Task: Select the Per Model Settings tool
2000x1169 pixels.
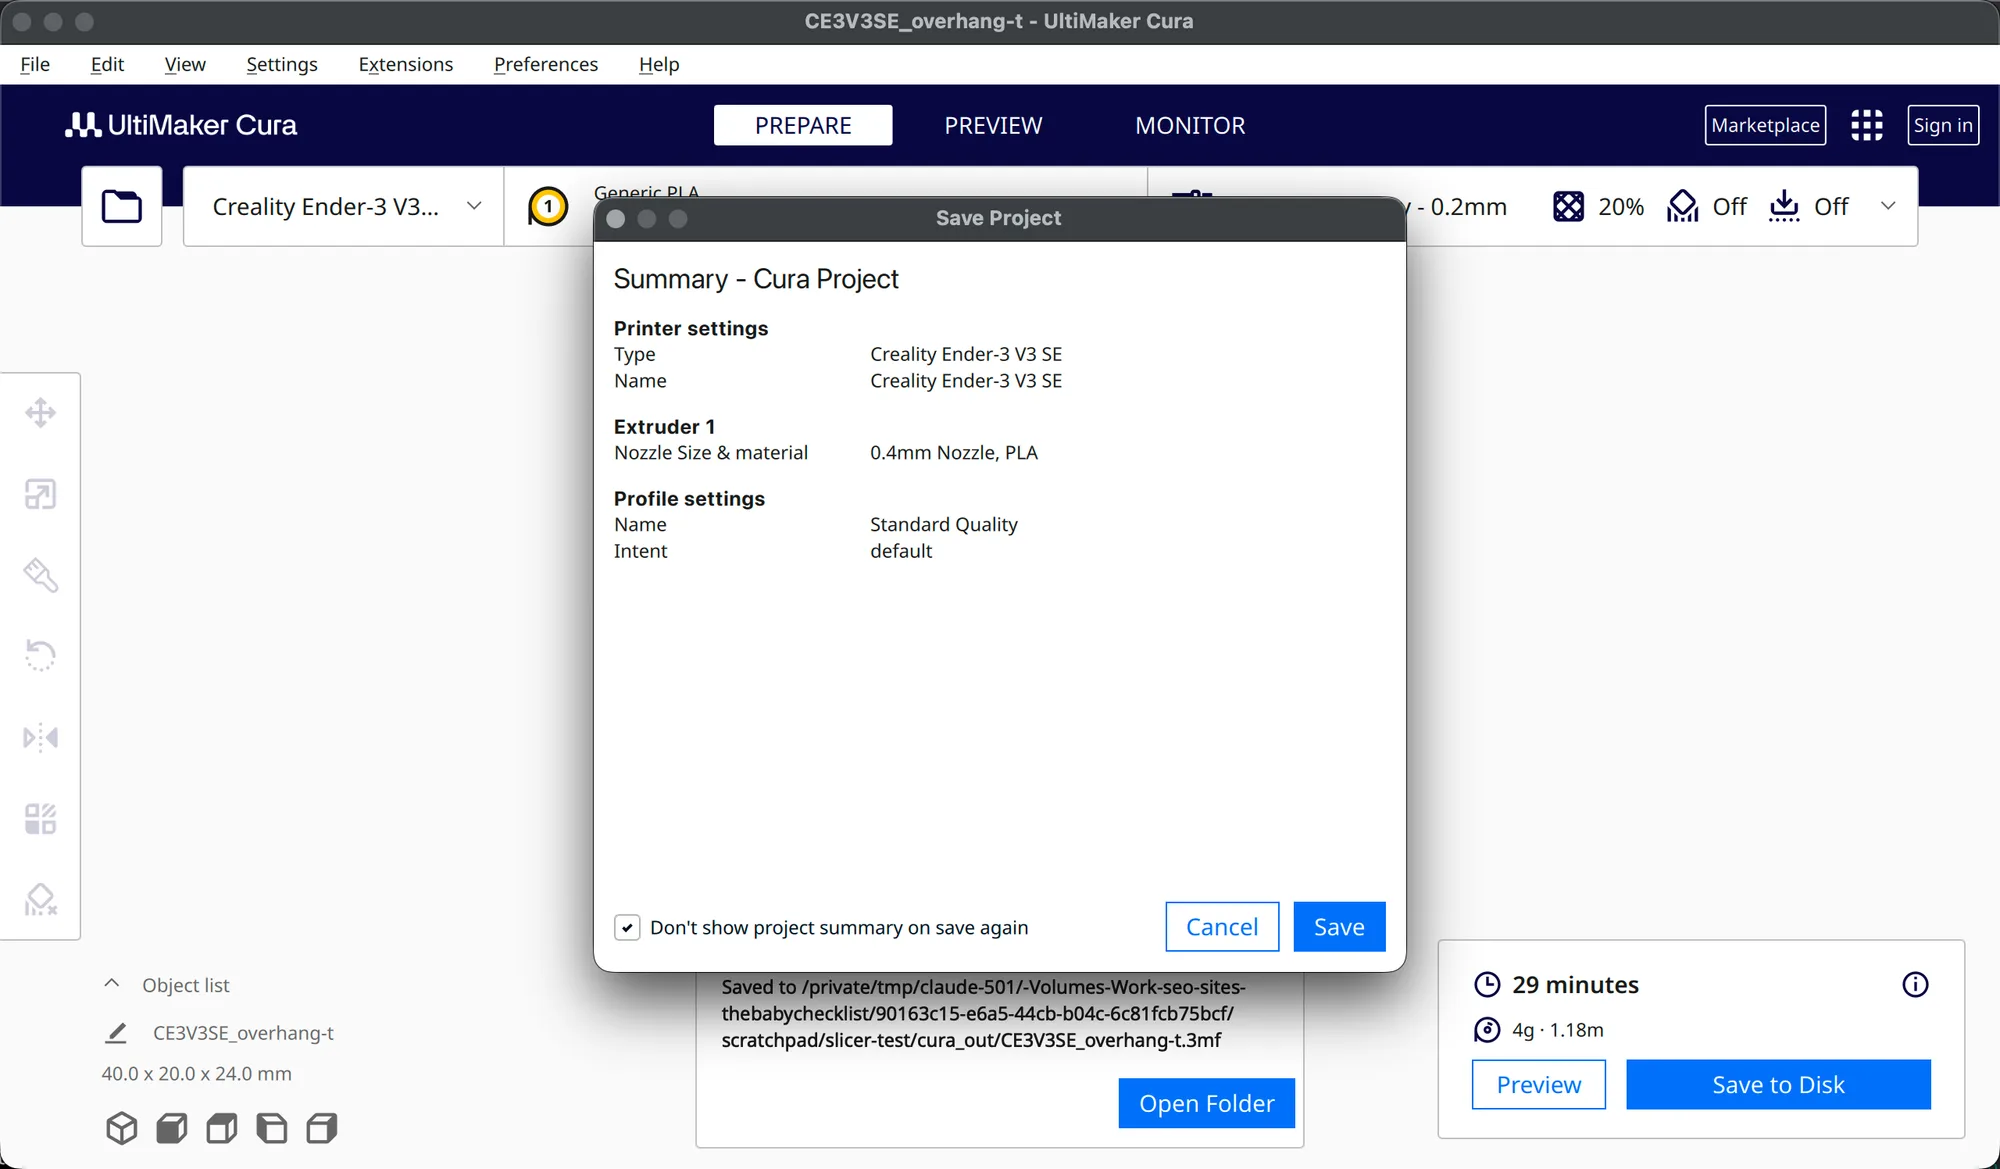Action: tap(40, 819)
